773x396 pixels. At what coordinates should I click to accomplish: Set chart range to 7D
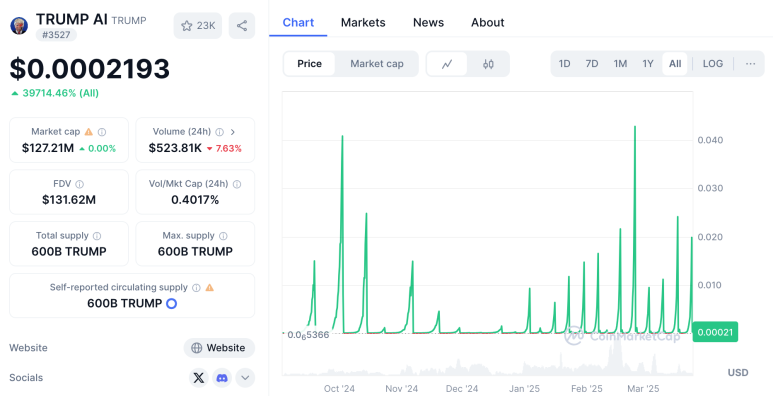coord(592,64)
